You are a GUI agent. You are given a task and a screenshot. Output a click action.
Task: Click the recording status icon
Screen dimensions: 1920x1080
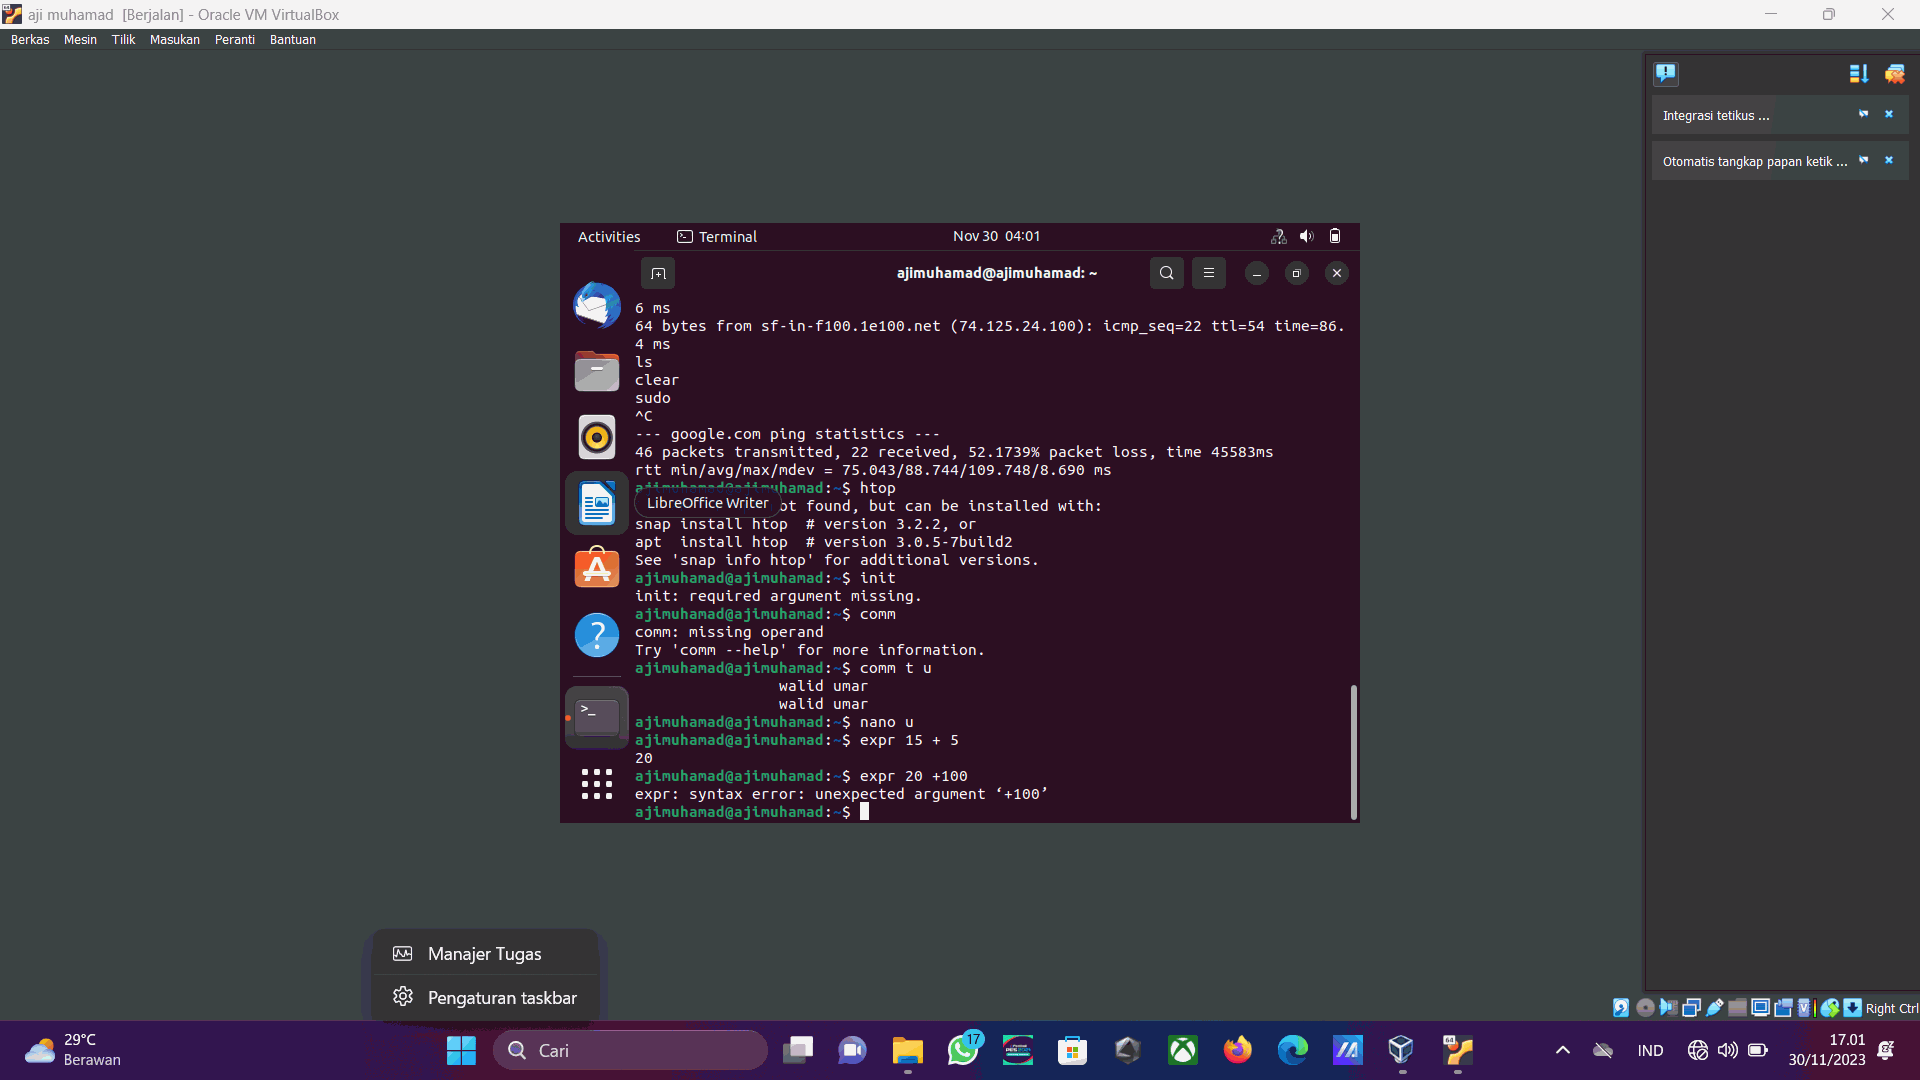click(x=1783, y=1008)
